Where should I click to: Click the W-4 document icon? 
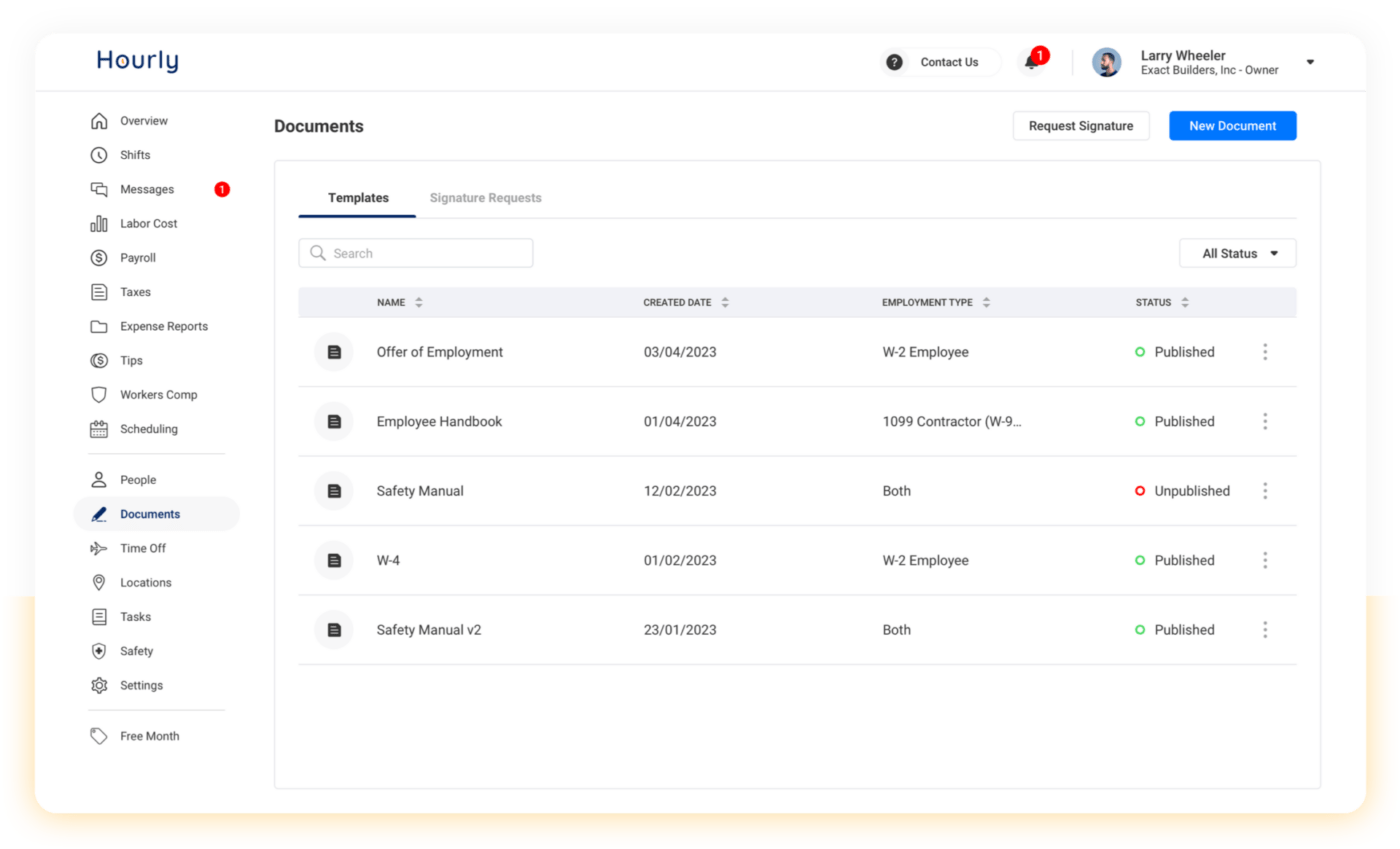coord(334,561)
